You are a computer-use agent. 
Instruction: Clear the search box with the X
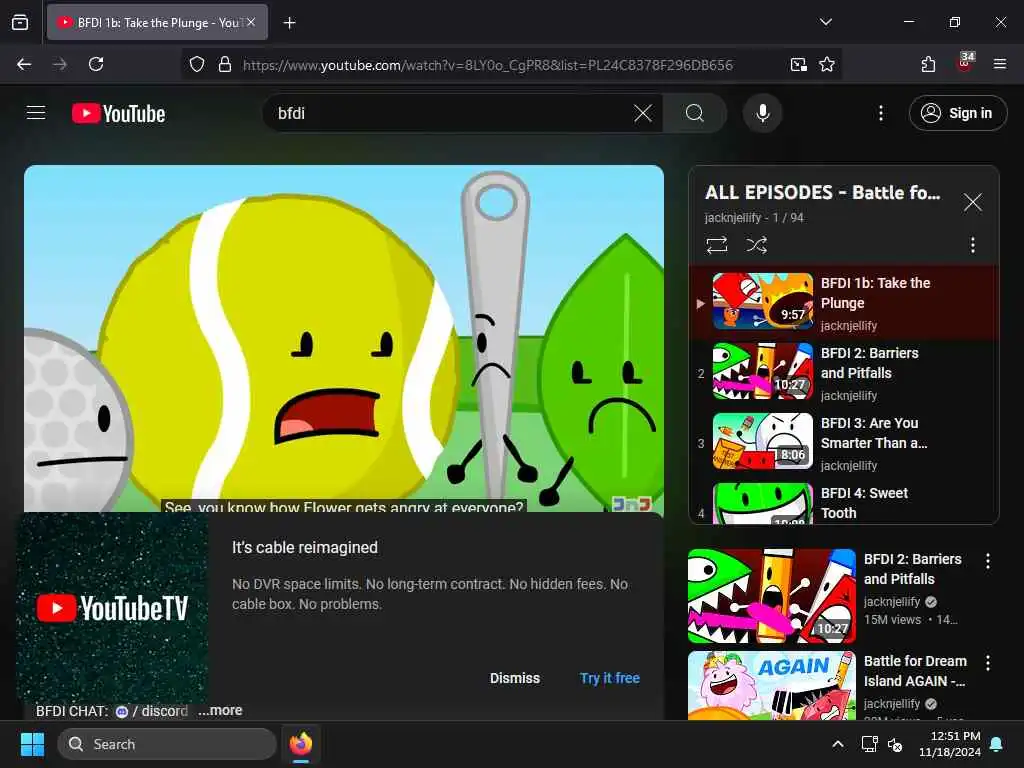tap(643, 114)
